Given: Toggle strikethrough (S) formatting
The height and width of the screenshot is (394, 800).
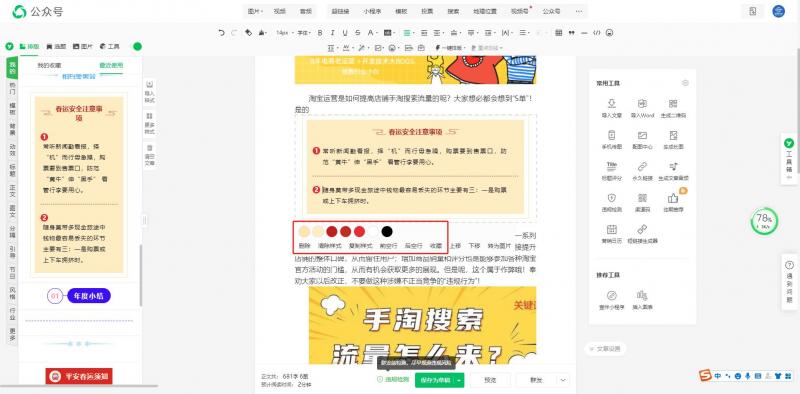Looking at the screenshot, I should pos(358,33).
